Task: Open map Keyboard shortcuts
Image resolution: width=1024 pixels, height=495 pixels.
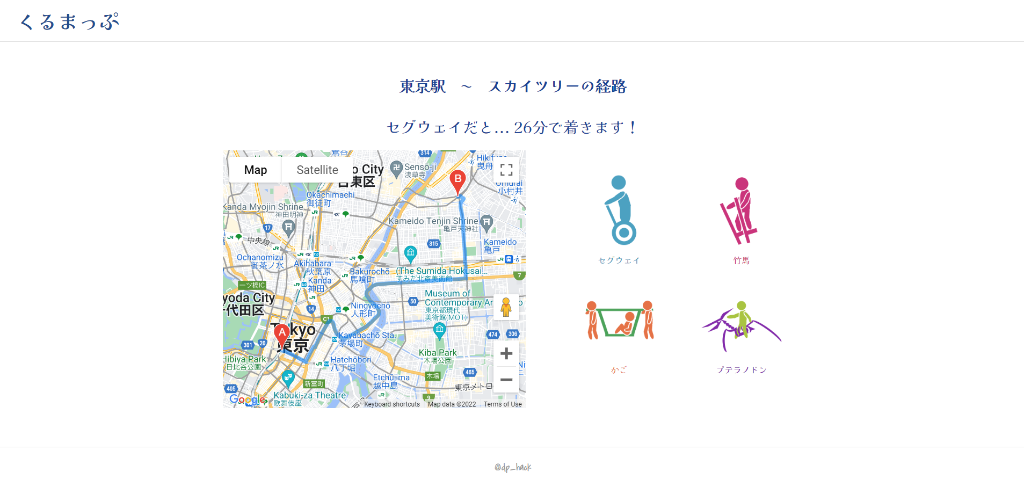Action: [392, 404]
